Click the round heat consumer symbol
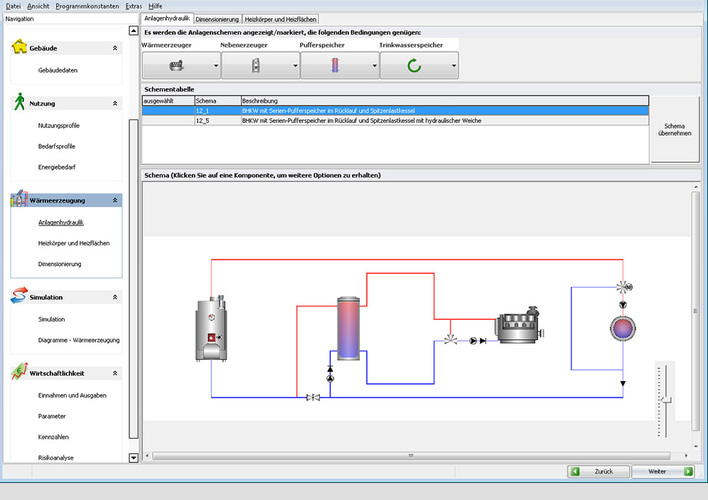The image size is (708, 500). coord(624,329)
